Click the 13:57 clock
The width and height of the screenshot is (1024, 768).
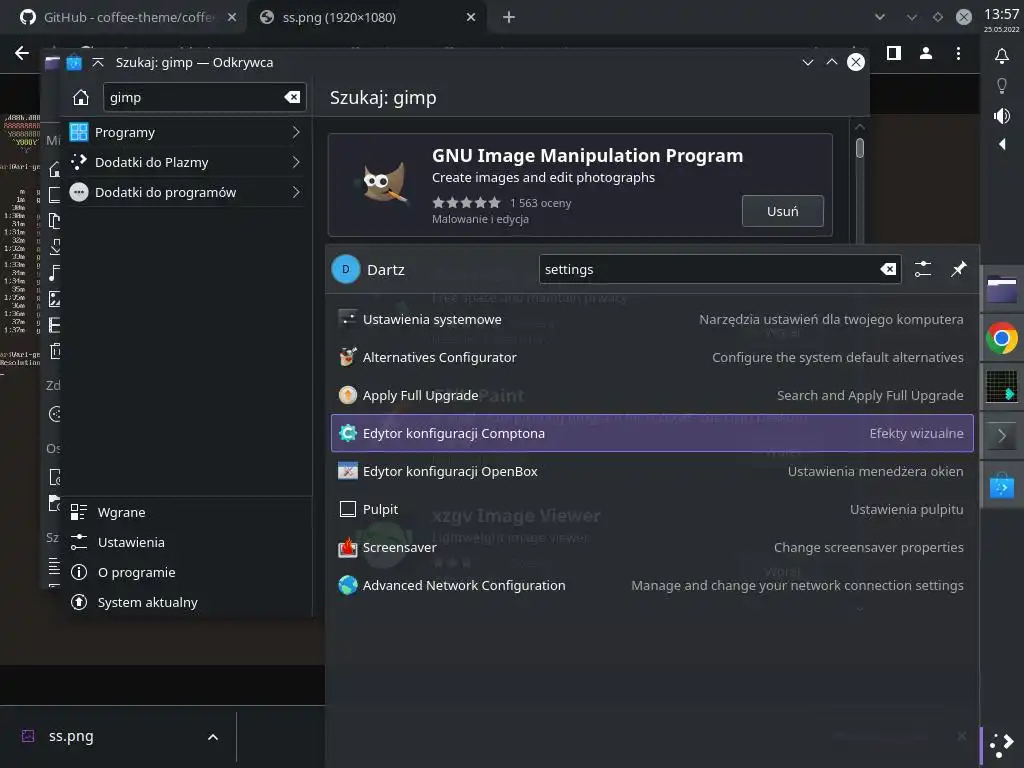(1001, 14)
